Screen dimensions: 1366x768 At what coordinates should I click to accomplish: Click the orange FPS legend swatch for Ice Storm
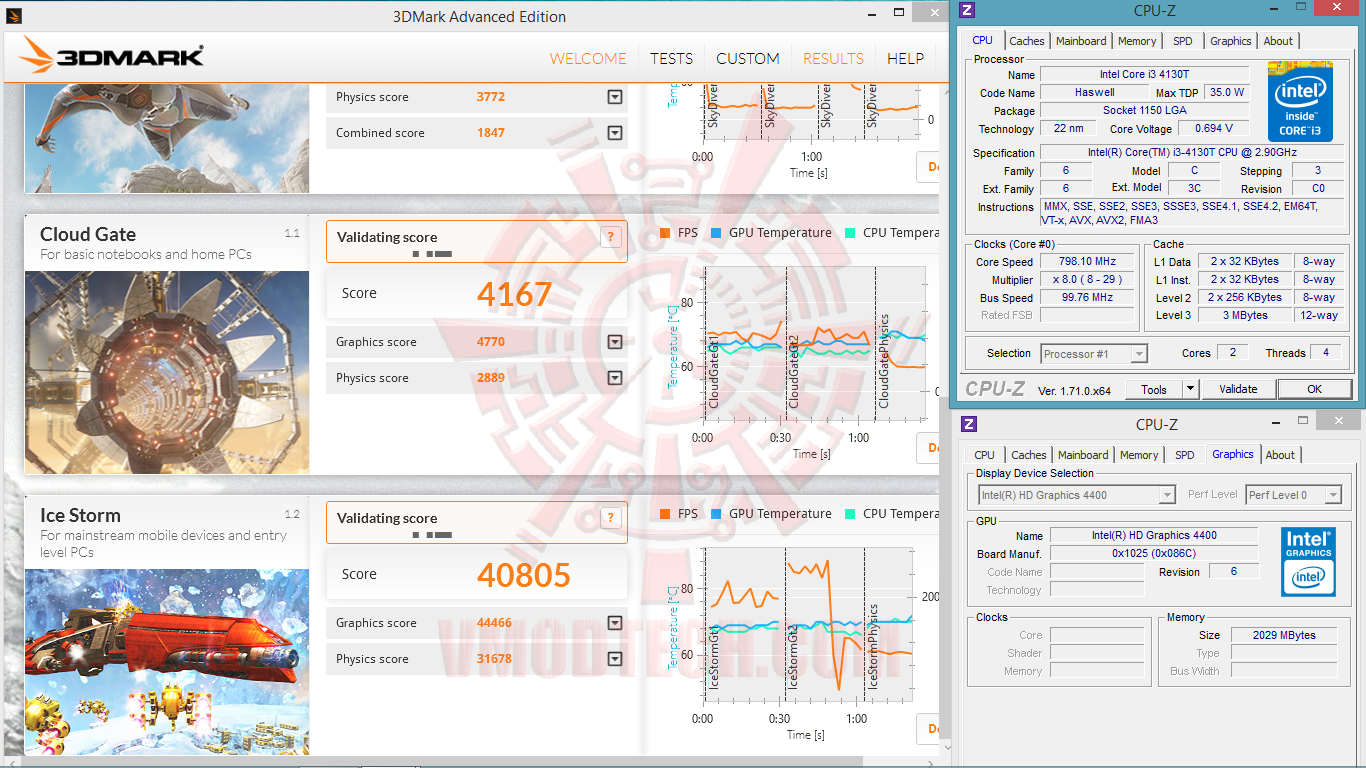tap(665, 514)
